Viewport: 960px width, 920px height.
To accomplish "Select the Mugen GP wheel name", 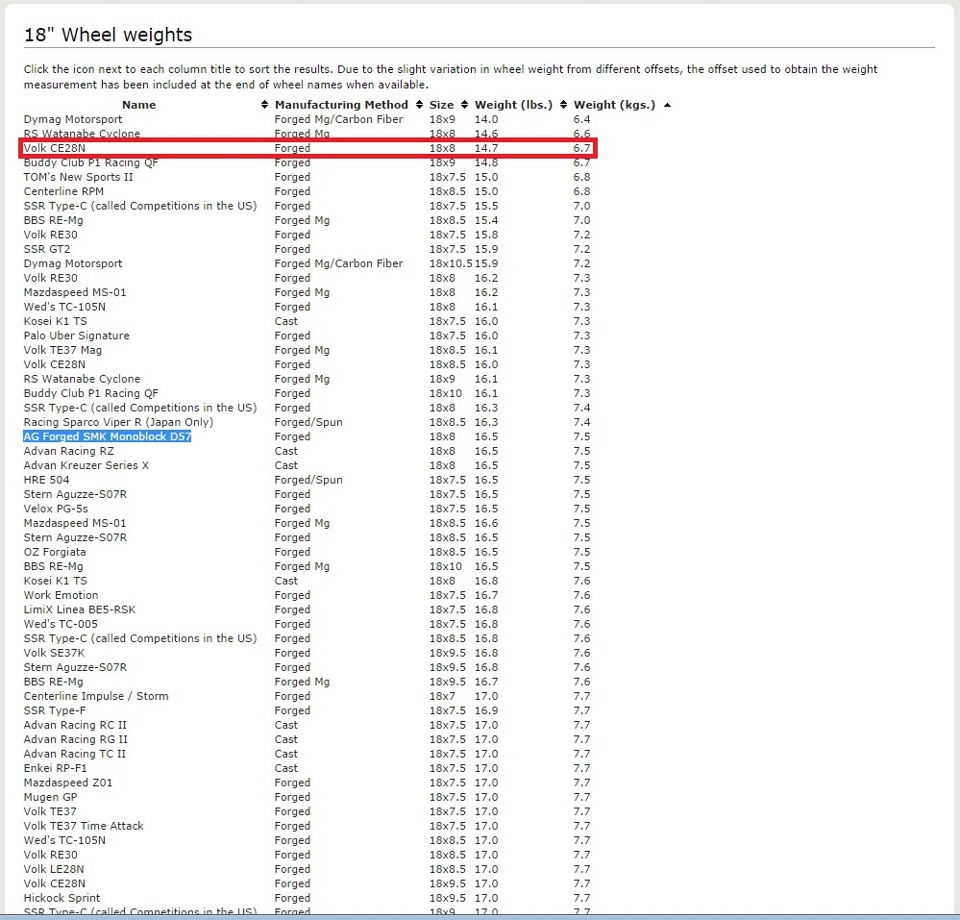I will pyautogui.click(x=50, y=797).
